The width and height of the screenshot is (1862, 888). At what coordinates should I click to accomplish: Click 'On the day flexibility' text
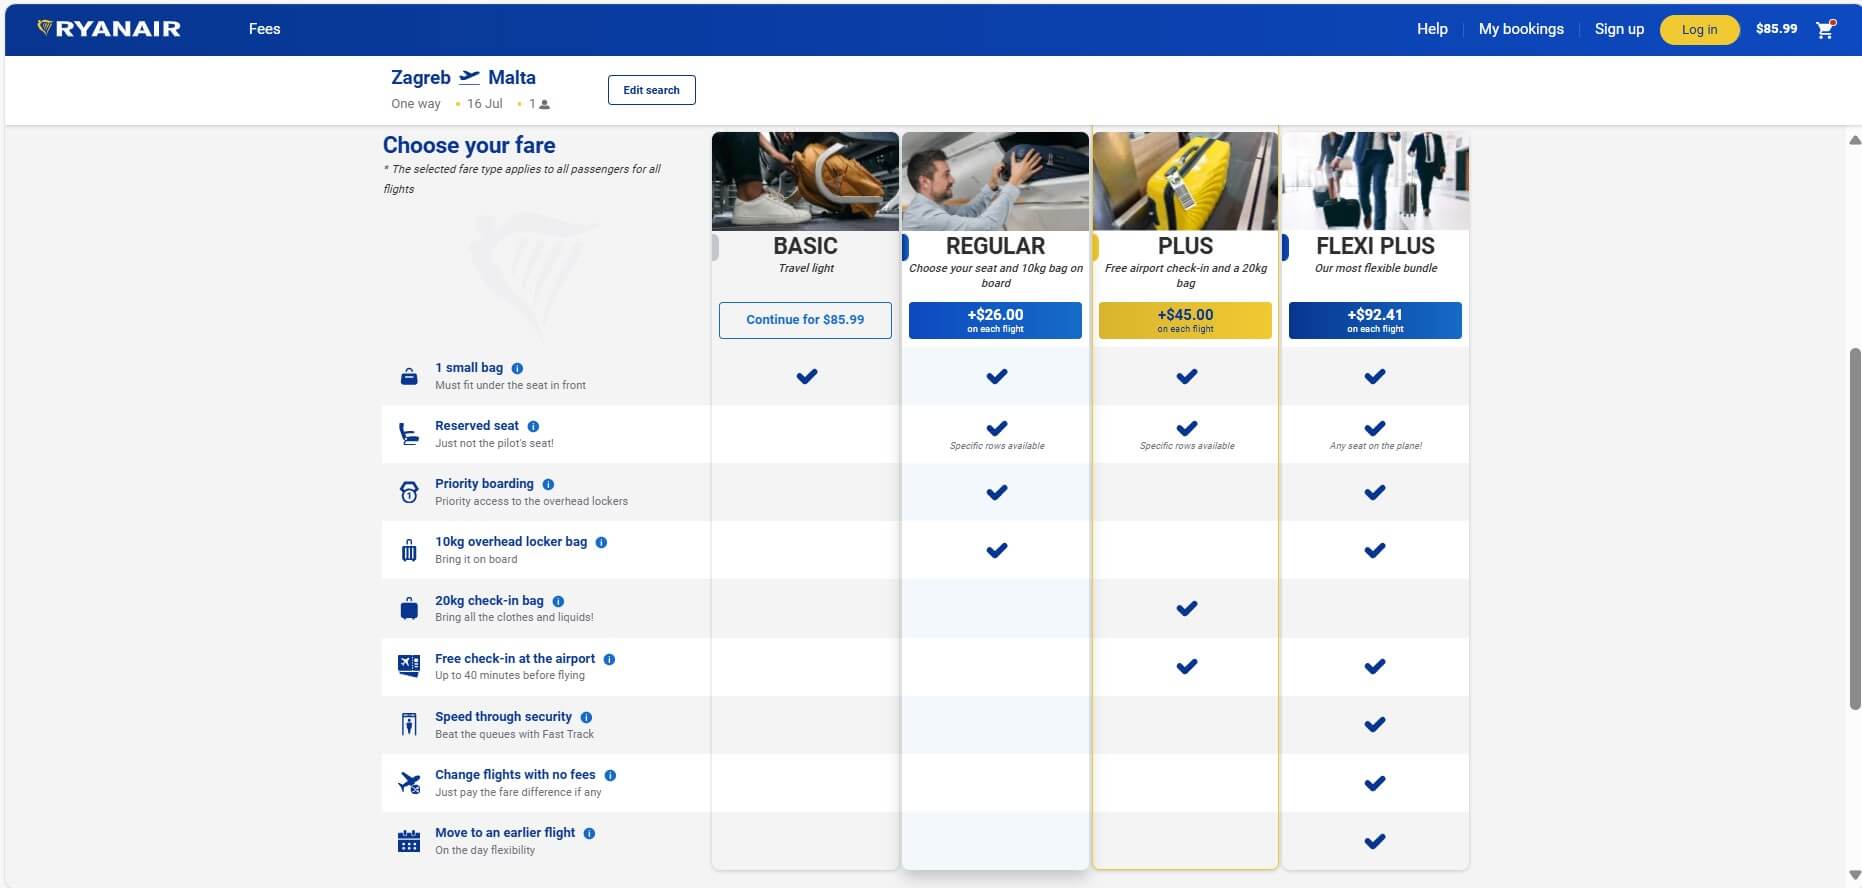484,850
